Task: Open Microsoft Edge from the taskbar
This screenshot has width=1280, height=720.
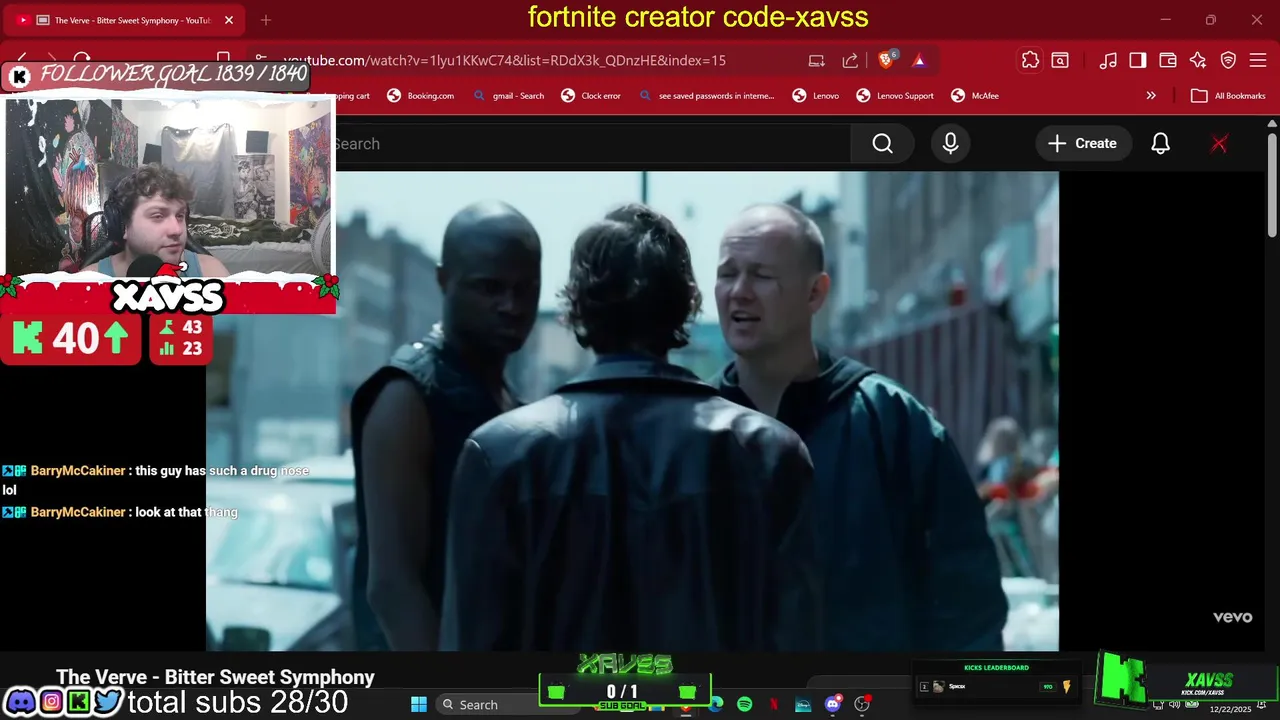Action: (x=716, y=704)
